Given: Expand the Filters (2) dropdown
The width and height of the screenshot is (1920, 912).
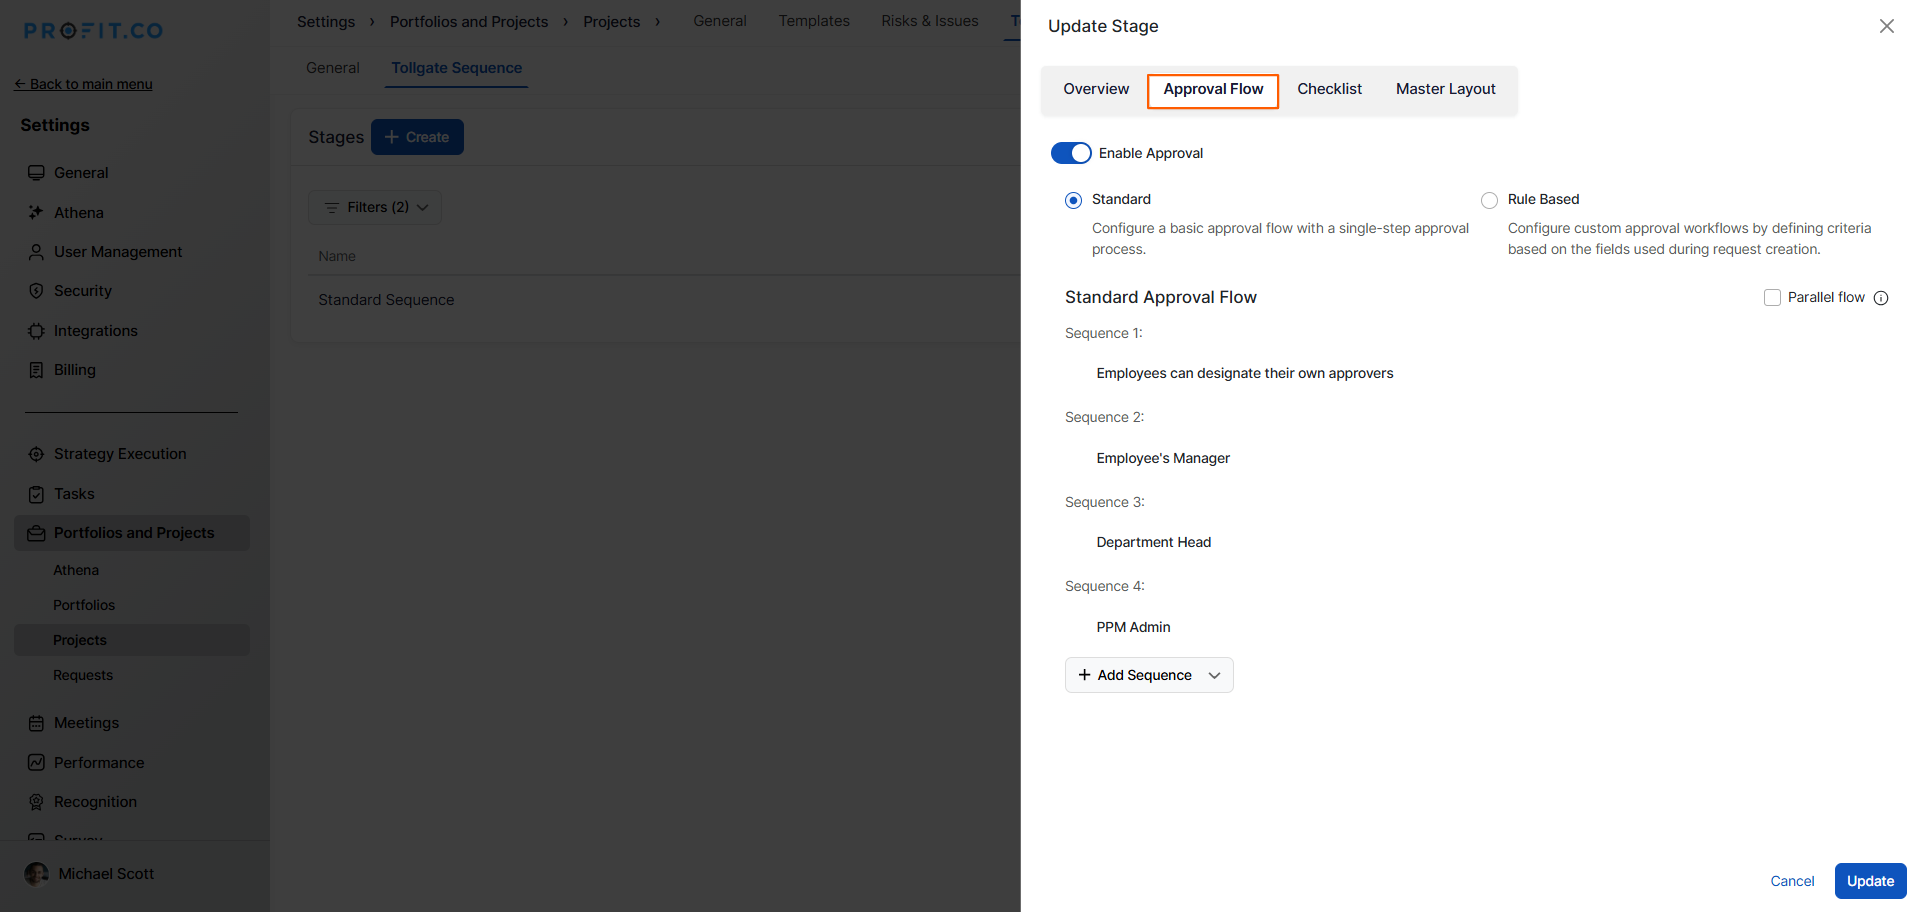Looking at the screenshot, I should (x=375, y=207).
